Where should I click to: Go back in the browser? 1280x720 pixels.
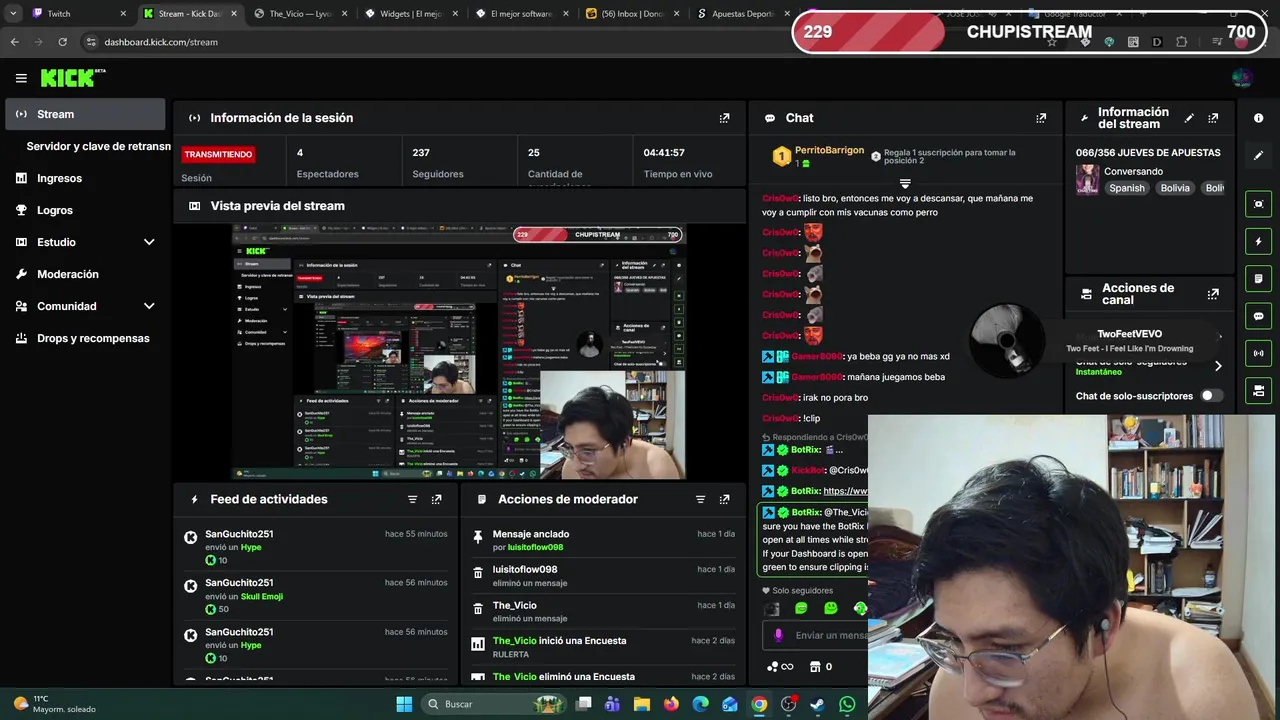14,42
